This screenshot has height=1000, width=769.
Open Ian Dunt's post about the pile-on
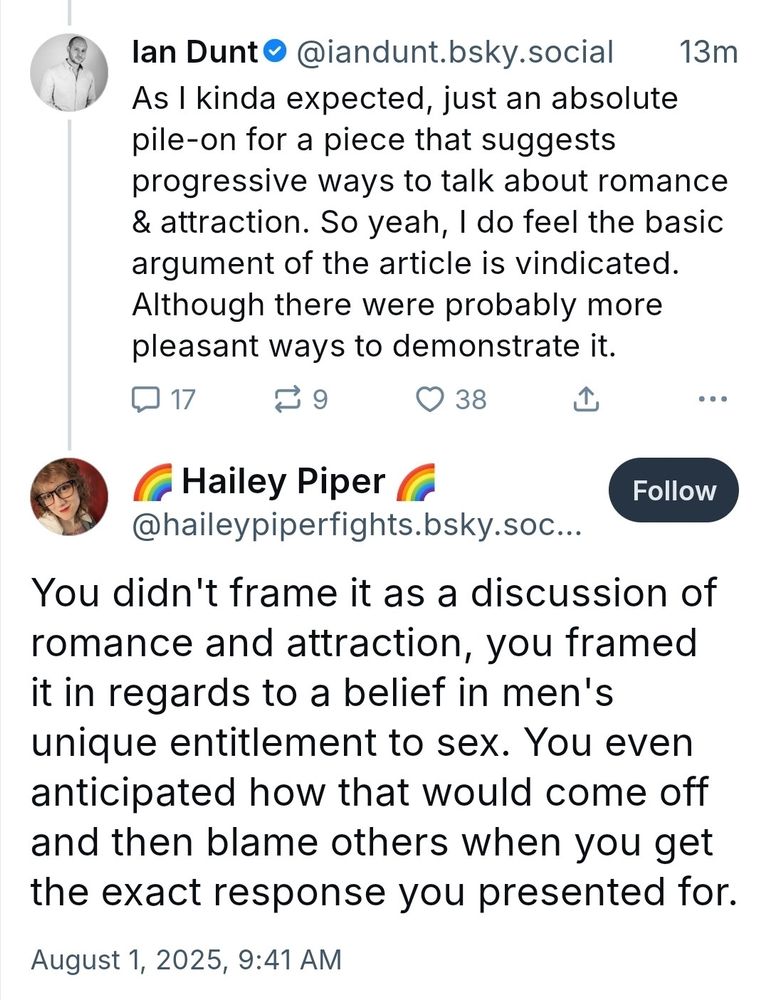pos(428,222)
